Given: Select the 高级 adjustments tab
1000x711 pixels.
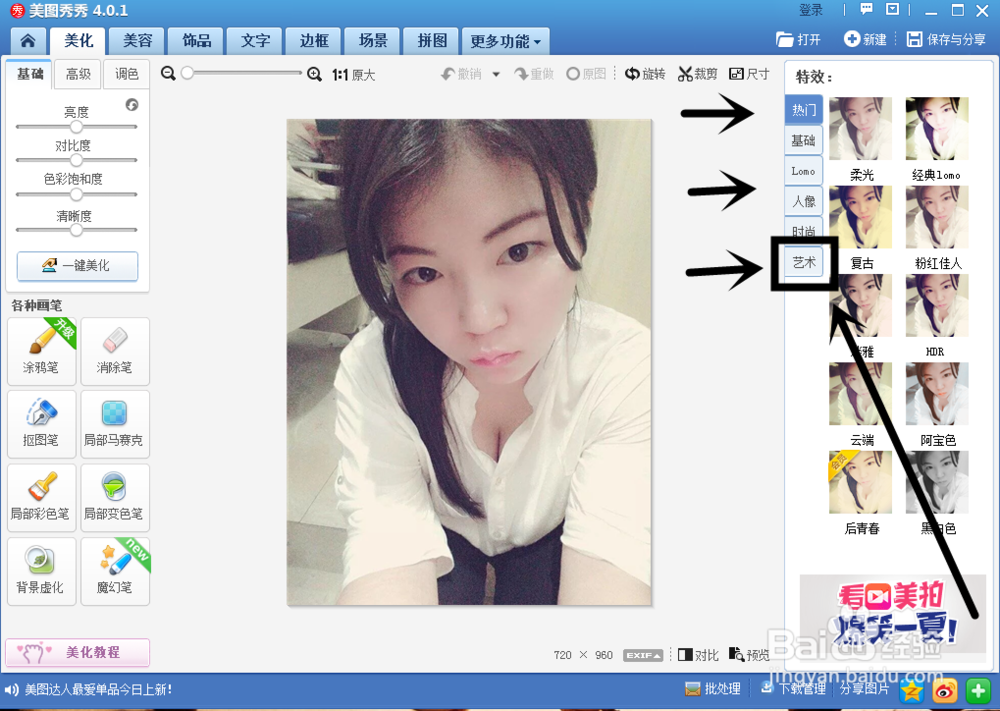Looking at the screenshot, I should pos(78,75).
